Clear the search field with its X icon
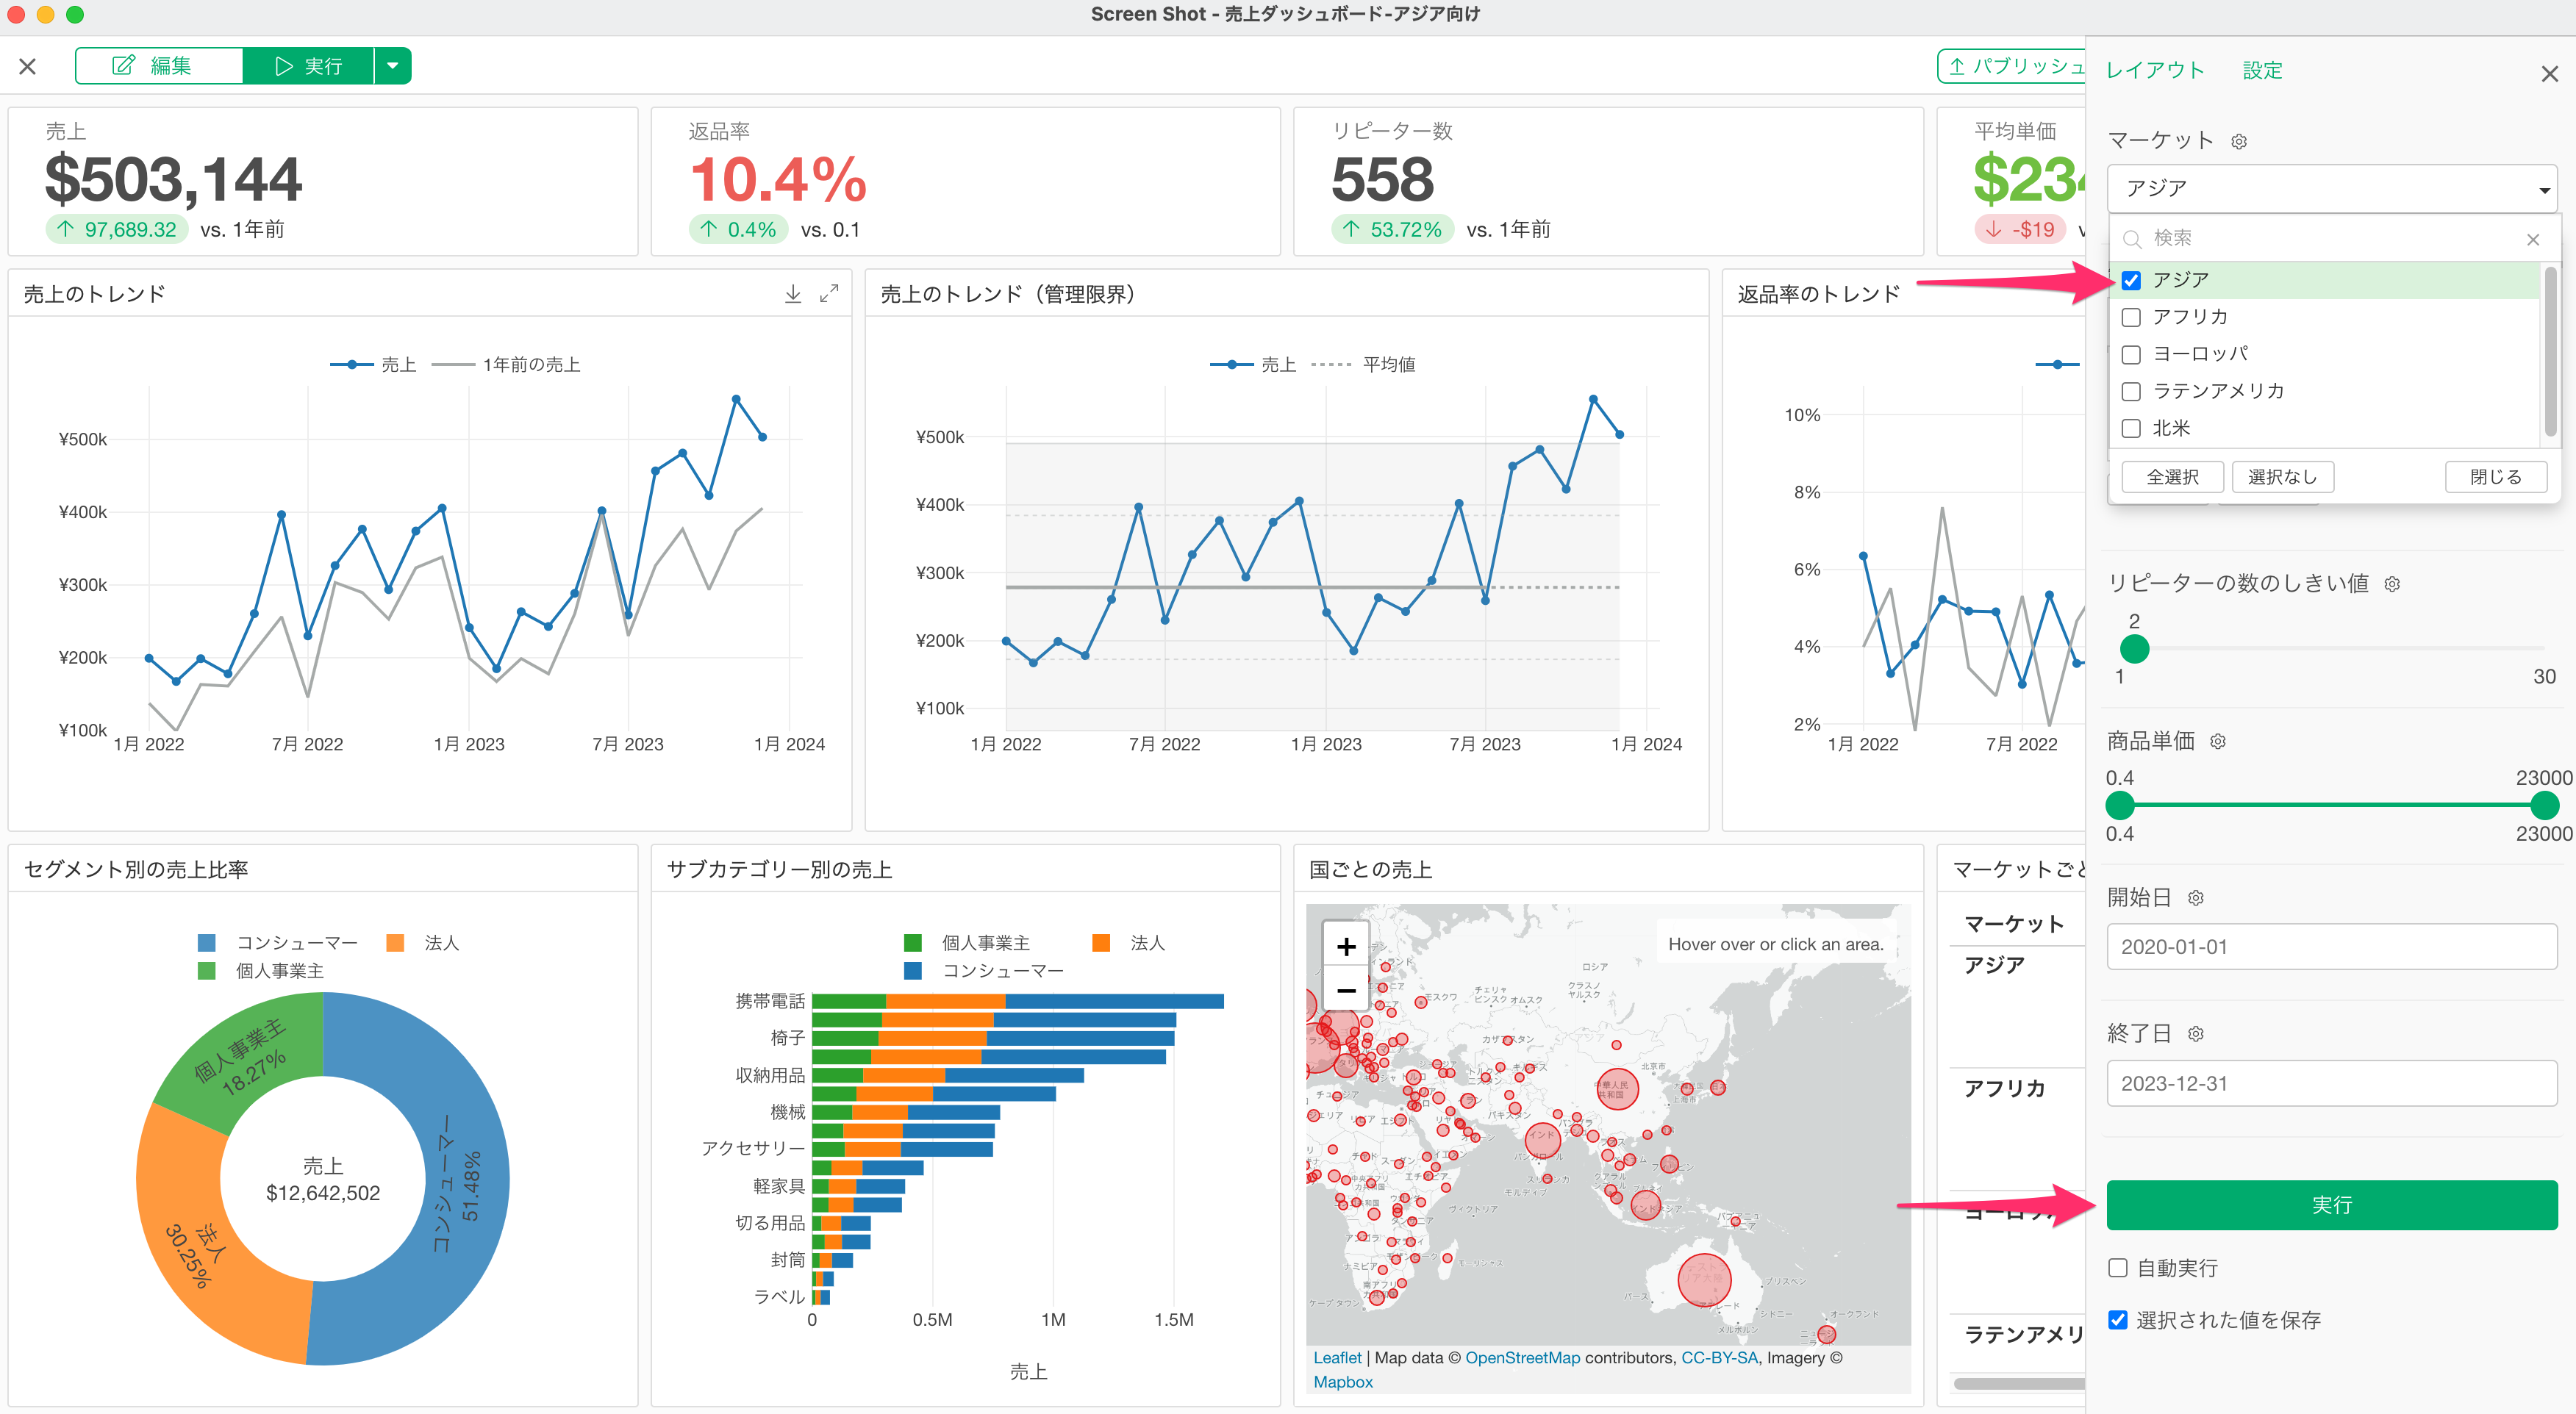The image size is (2576, 1414). coord(2533,239)
